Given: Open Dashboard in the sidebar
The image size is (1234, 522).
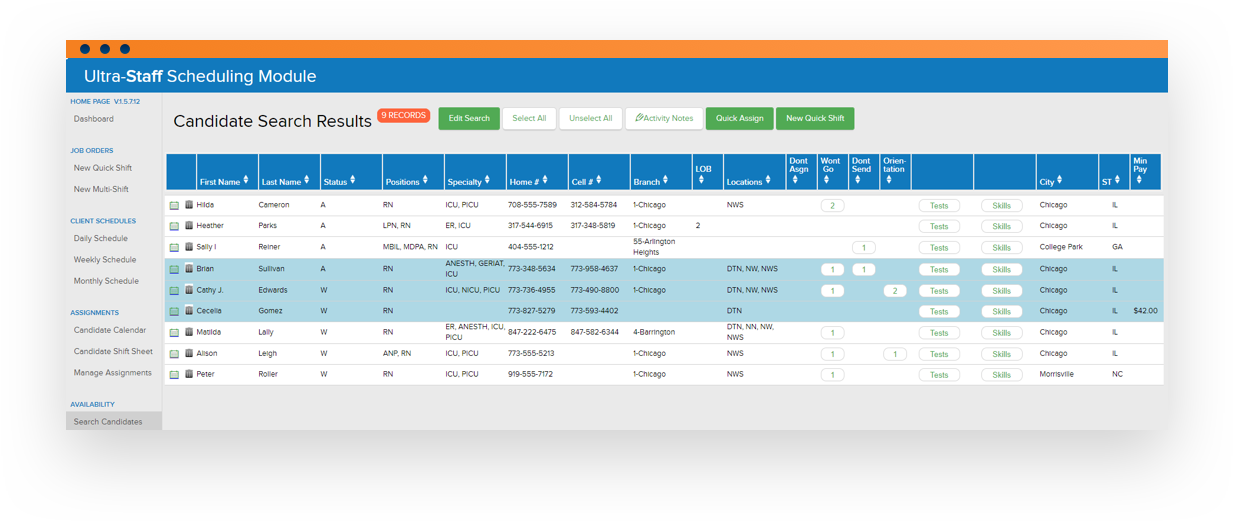Looking at the screenshot, I should (94, 119).
